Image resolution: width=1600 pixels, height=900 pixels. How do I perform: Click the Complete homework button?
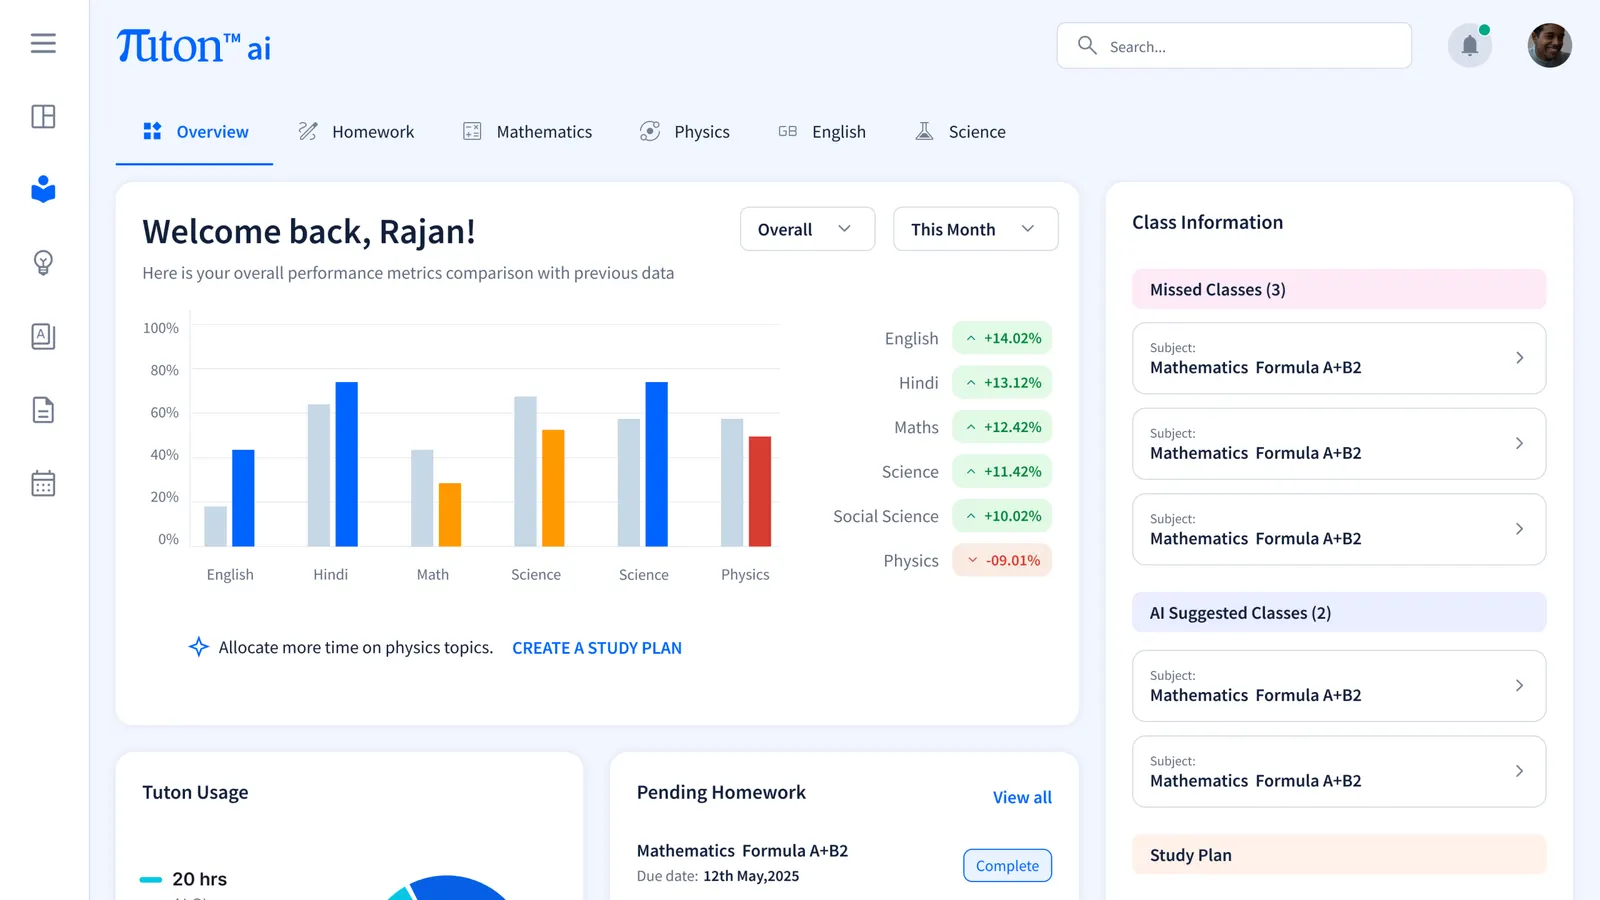point(1007,866)
